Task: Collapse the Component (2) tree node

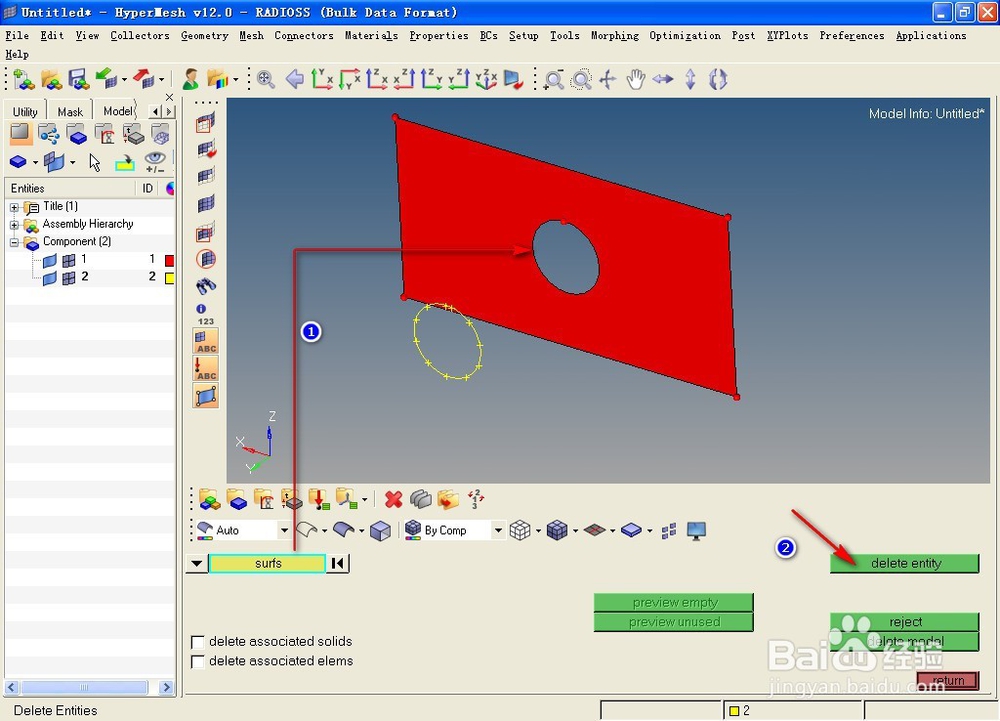Action: tap(14, 242)
